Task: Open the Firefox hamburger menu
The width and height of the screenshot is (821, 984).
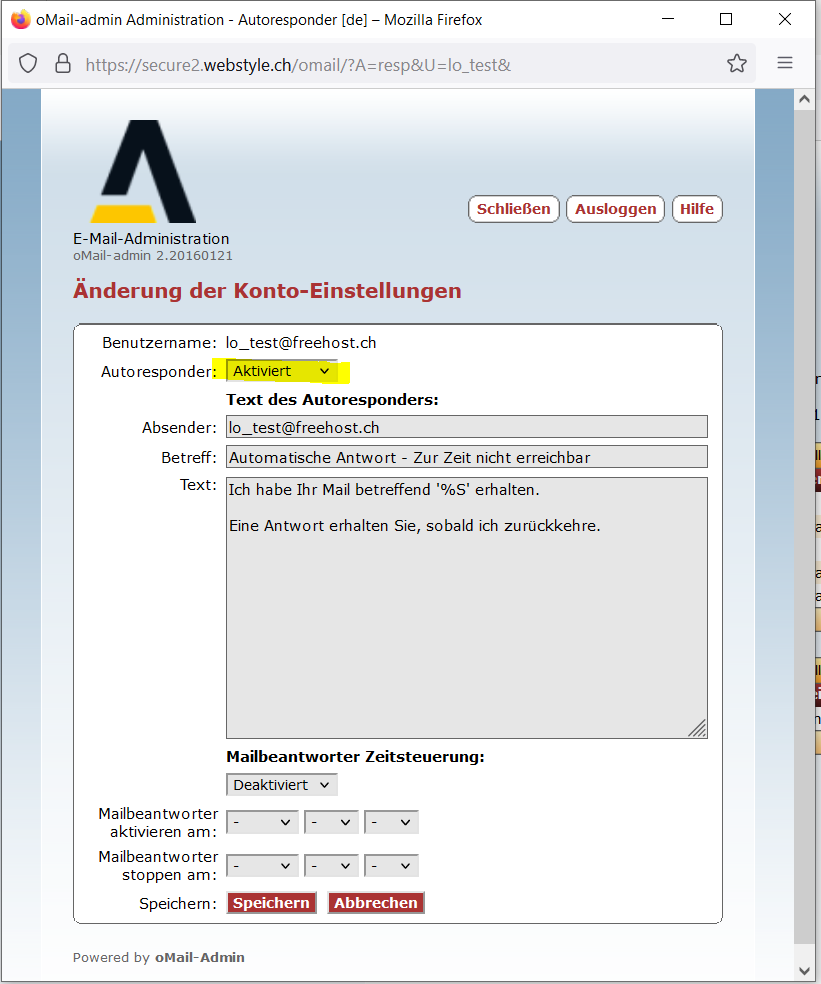Action: point(785,63)
